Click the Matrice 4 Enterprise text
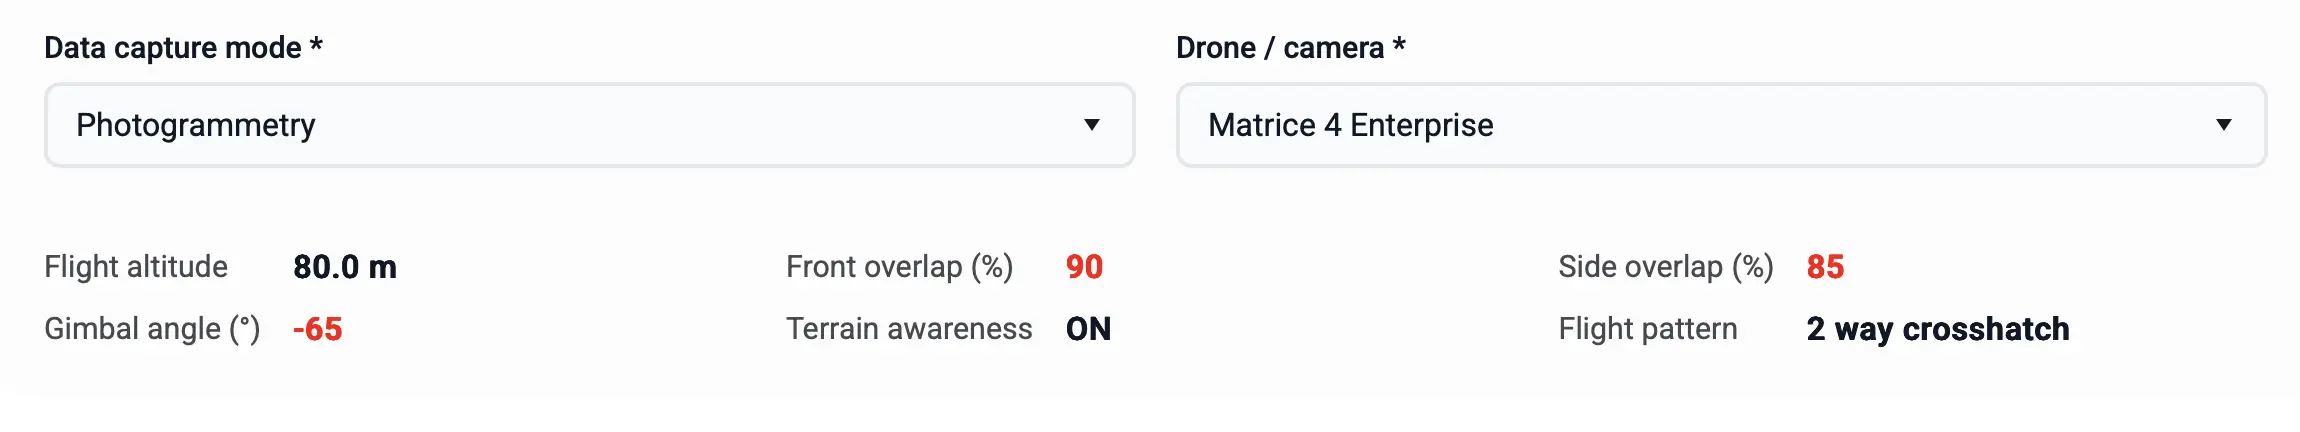 tap(1350, 125)
